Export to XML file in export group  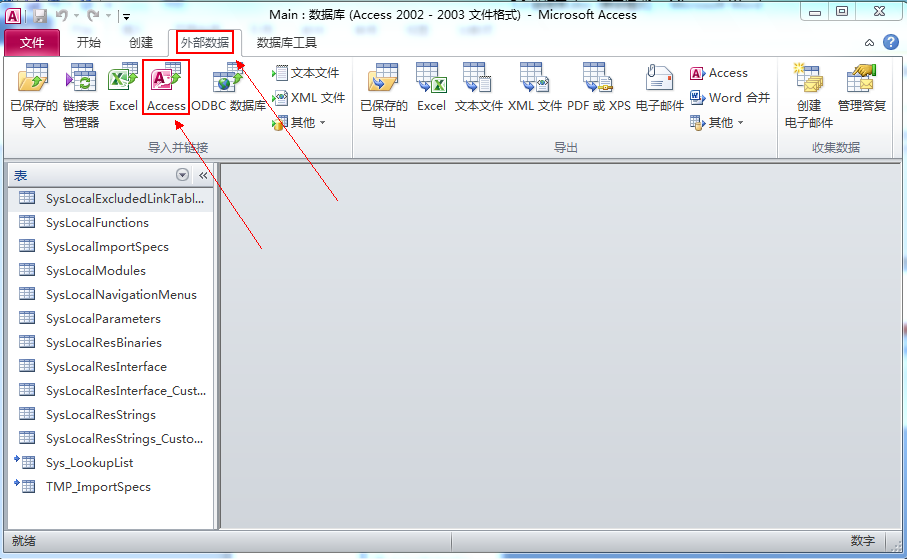(x=534, y=88)
